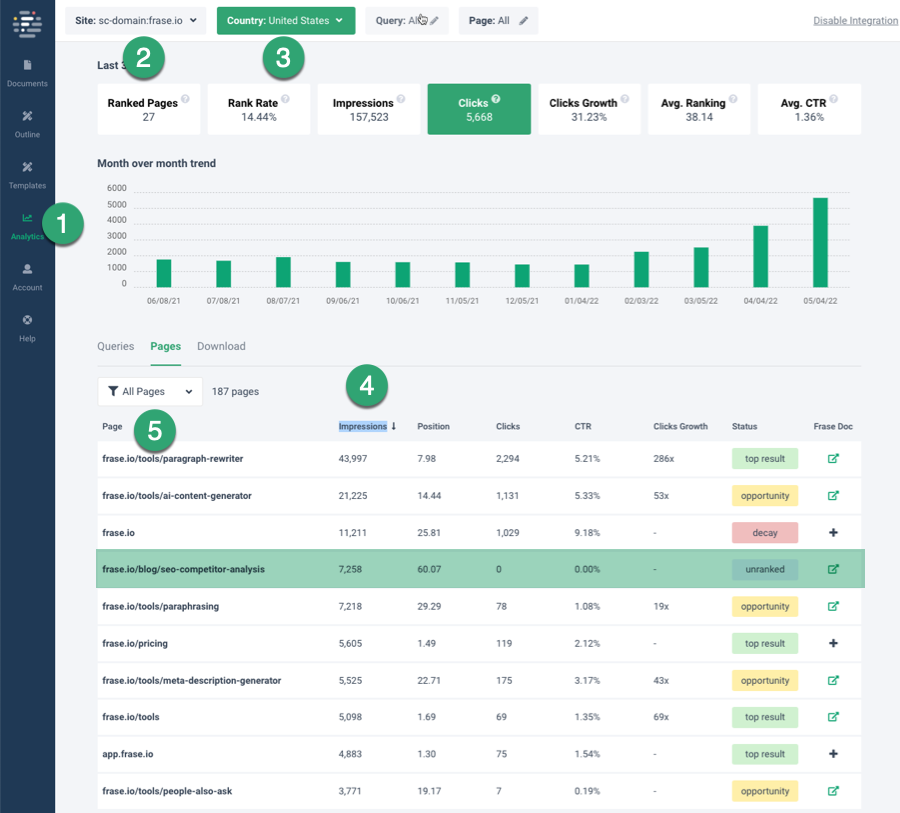Open Frase doc for frase.io/tools row
Screen dimensions: 900x813
point(833,717)
